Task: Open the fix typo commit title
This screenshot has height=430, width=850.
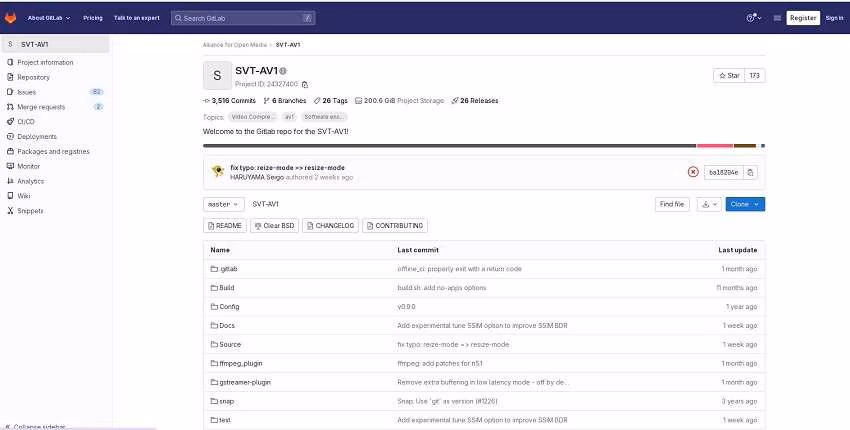Action: (x=287, y=168)
